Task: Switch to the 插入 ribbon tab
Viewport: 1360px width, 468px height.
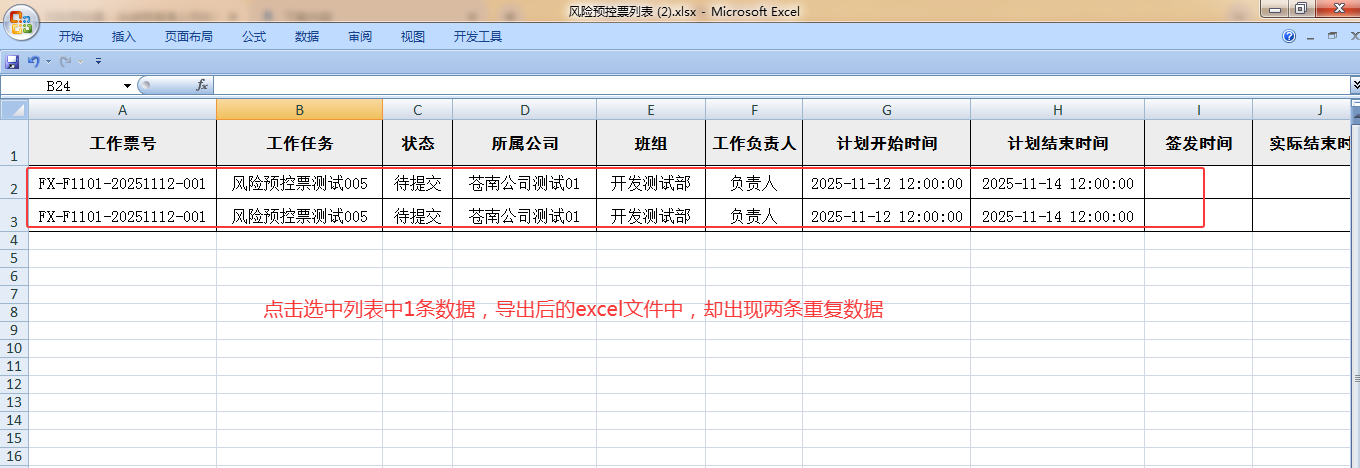Action: pyautogui.click(x=124, y=37)
